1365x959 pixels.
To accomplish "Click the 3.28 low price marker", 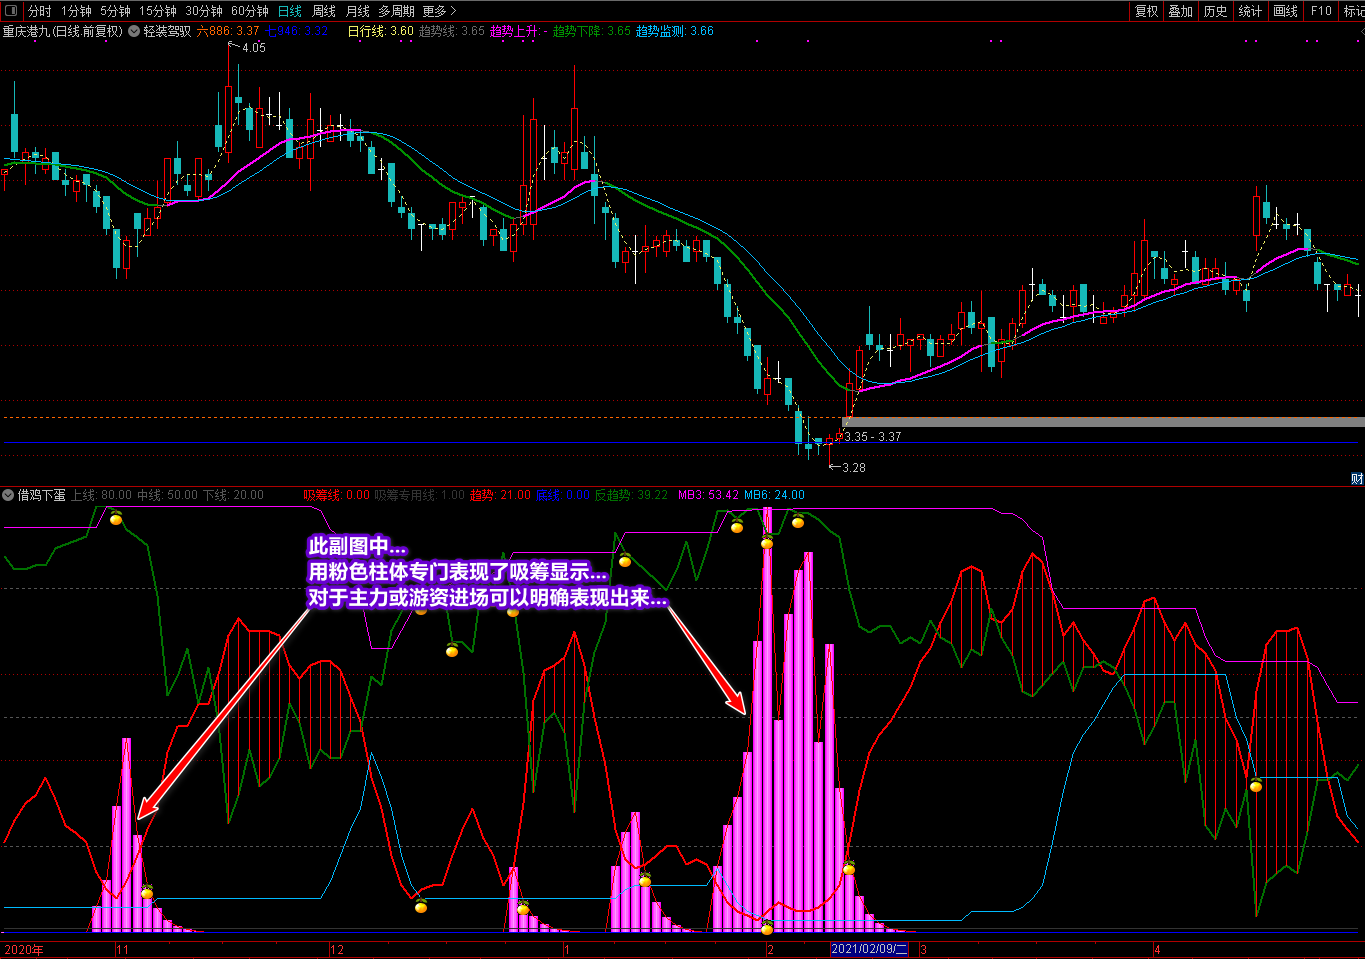I will 853,467.
